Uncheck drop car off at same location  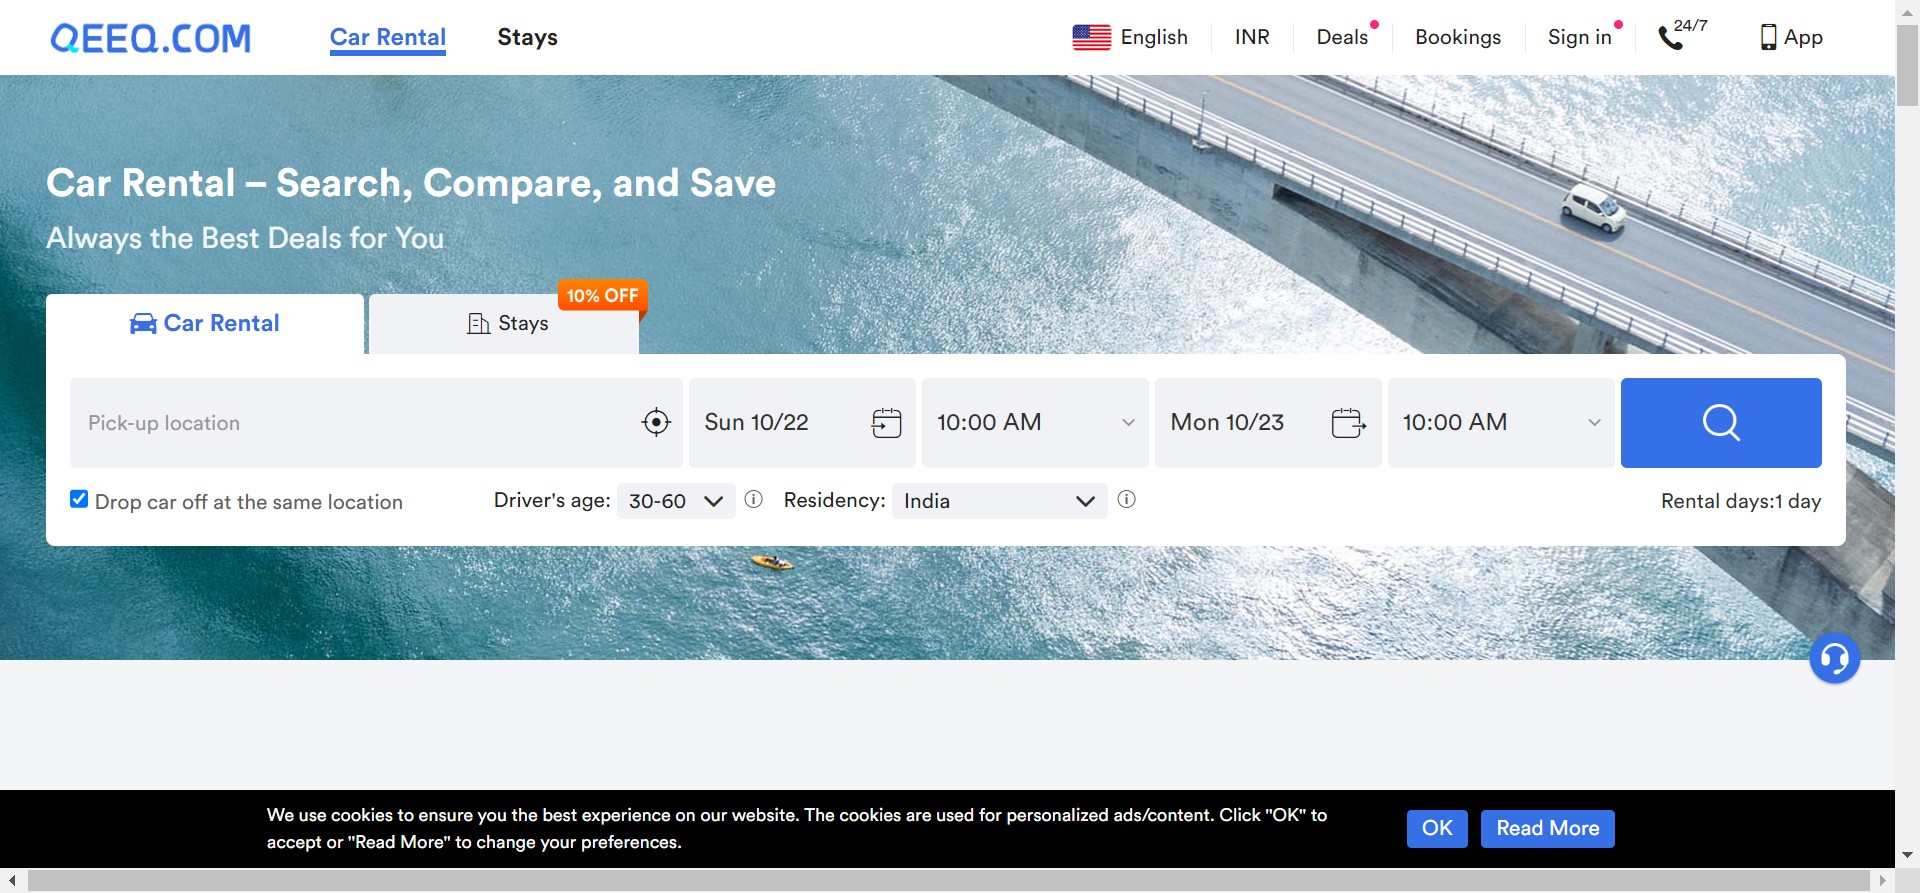(x=79, y=500)
